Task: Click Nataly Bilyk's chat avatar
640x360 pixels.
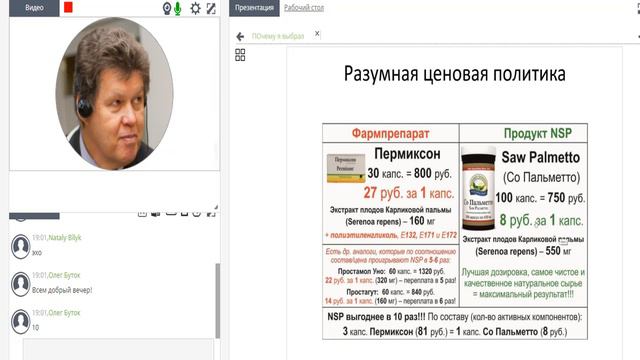Action: click(x=20, y=246)
